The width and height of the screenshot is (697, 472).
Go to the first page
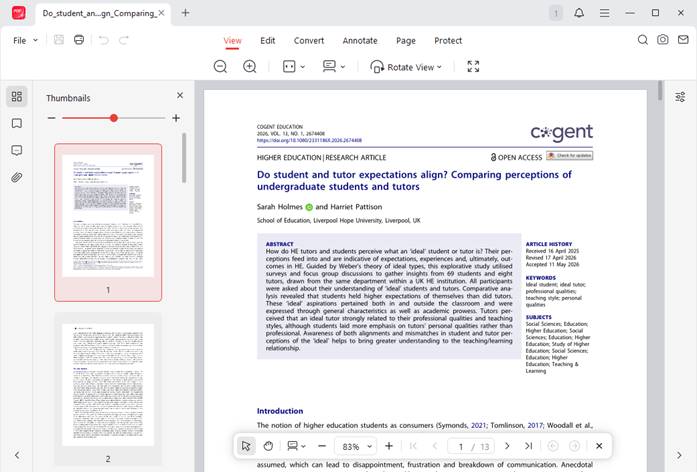click(413, 446)
